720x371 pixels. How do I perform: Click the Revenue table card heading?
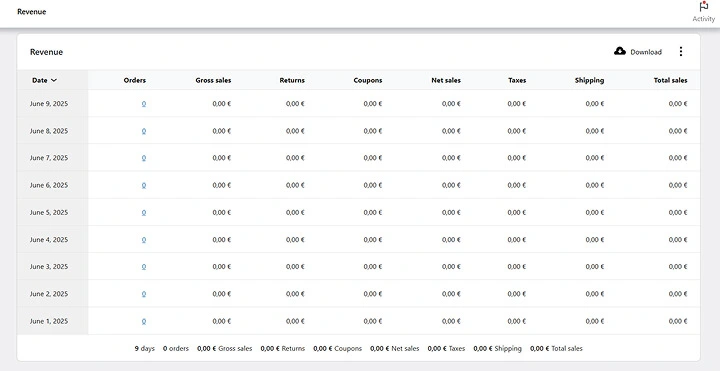[x=46, y=52]
